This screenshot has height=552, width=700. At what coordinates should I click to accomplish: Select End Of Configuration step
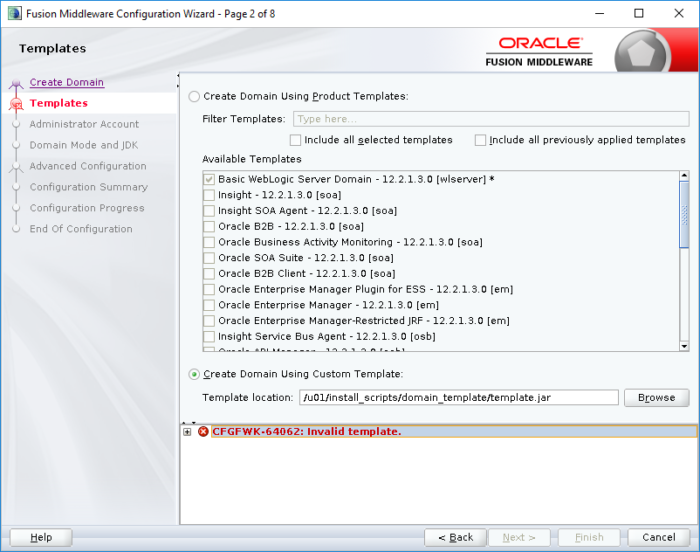pyautogui.click(x=81, y=229)
